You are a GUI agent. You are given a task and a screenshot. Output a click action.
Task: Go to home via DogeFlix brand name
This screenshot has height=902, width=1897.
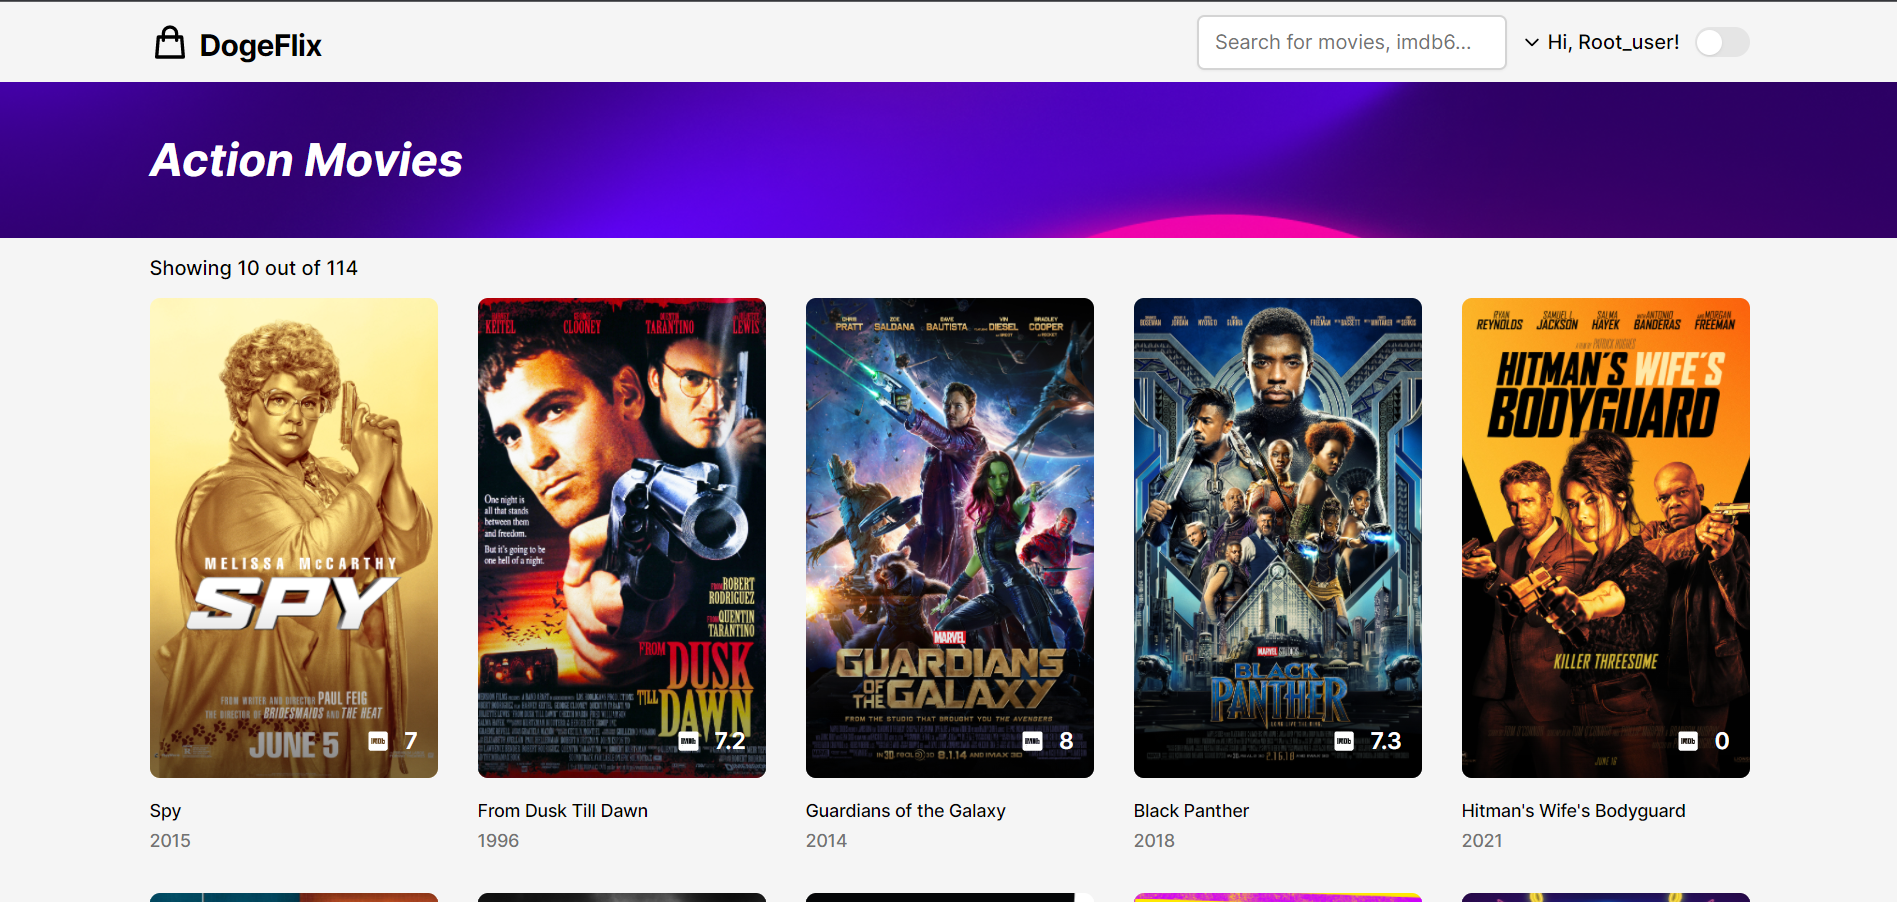pos(260,45)
